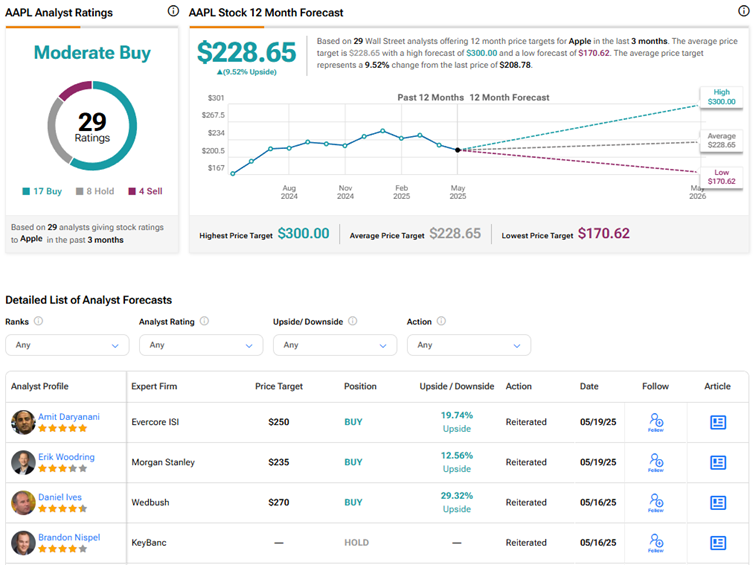Click the Moderate Buy consensus heading
Screen dimensions: 753x565
point(92,53)
